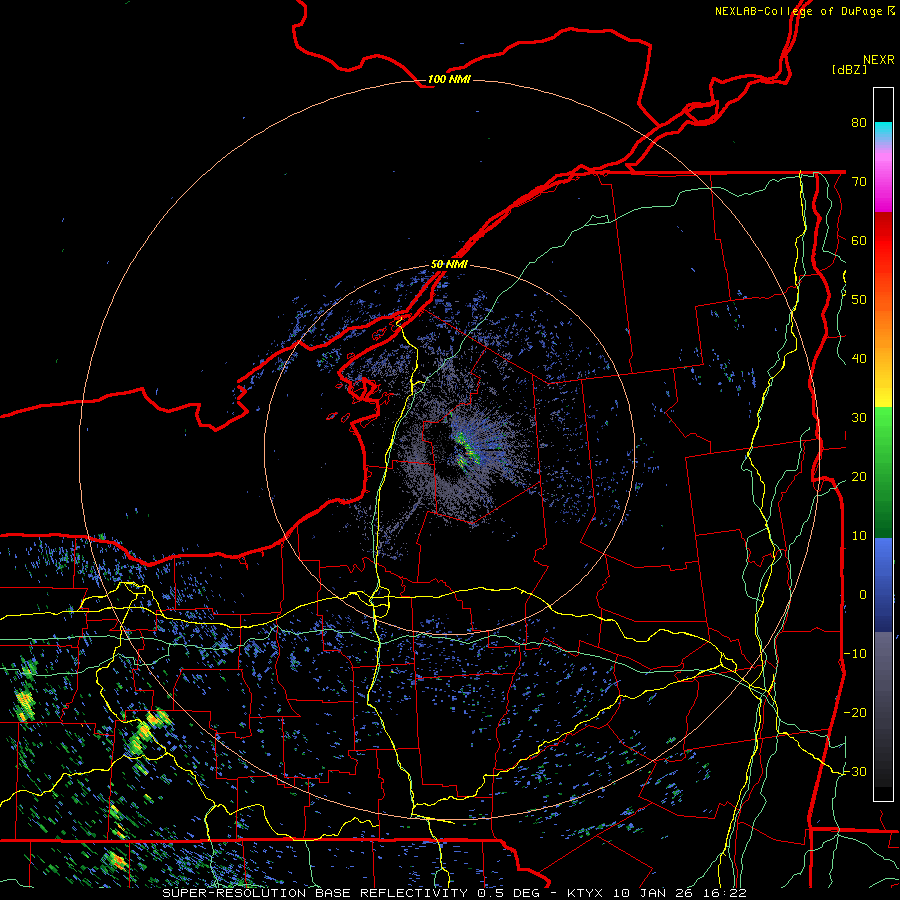Click the green segment of the color bar

(x=883, y=472)
